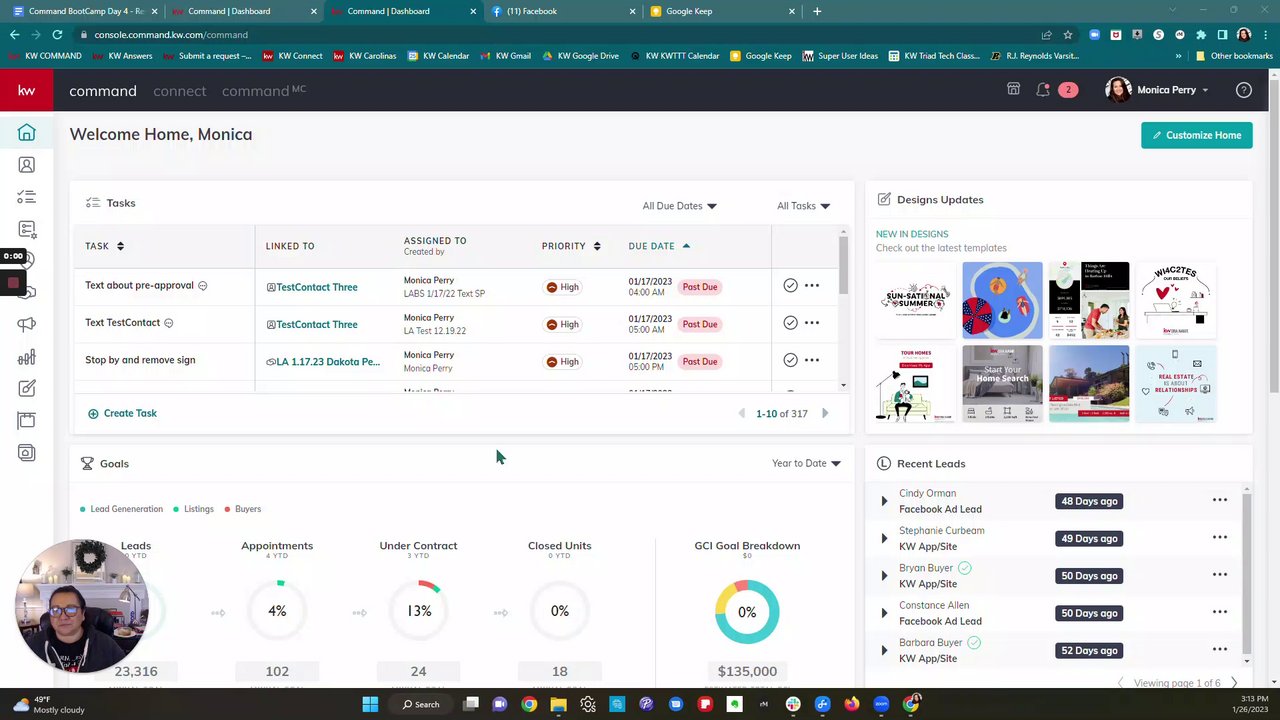Open more options for Stephanie Curbeam lead
The height and width of the screenshot is (720, 1280).
(1220, 537)
